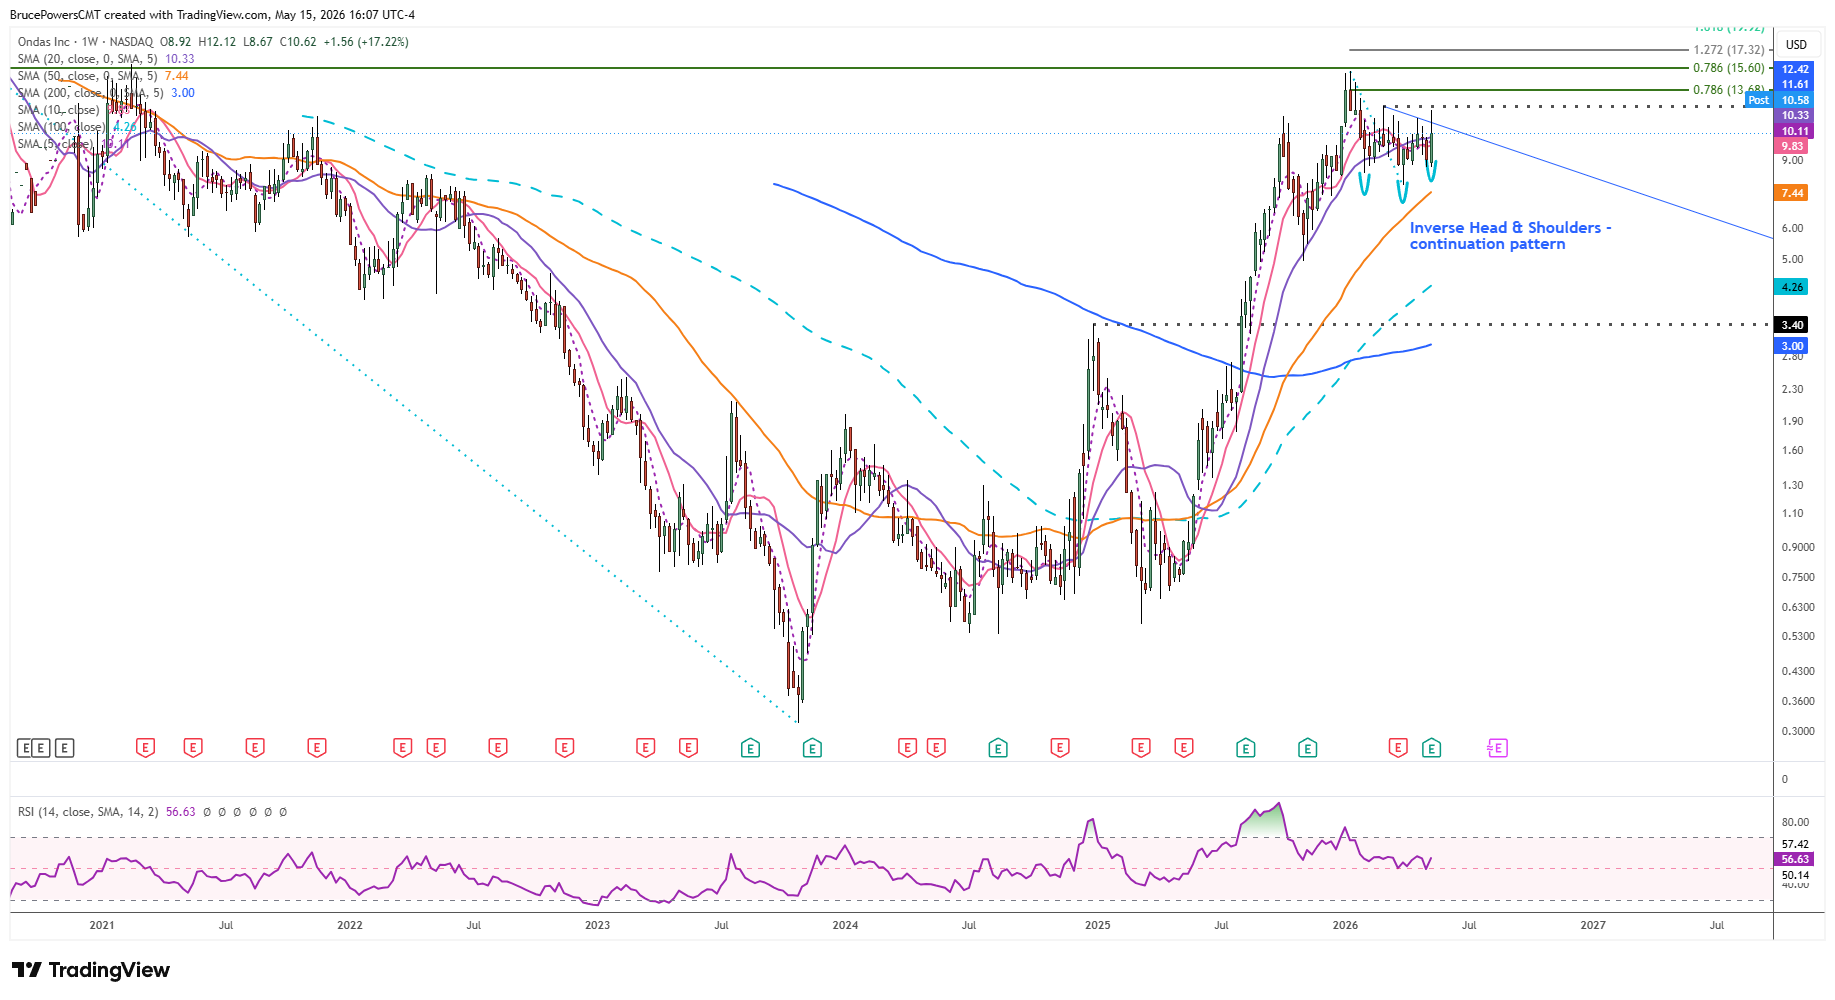
Task: Select the Ondas Inc symbol title
Action: [44, 42]
